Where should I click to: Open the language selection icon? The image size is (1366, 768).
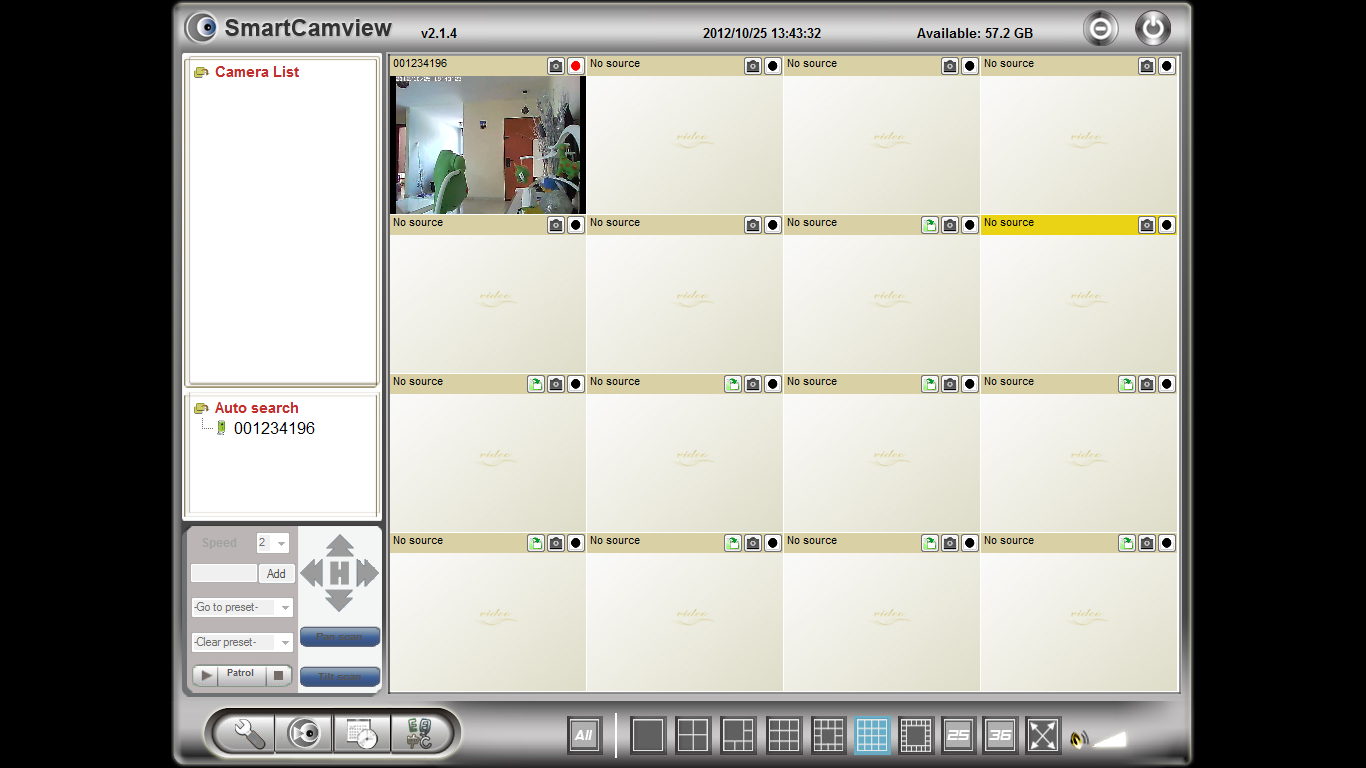[419, 735]
